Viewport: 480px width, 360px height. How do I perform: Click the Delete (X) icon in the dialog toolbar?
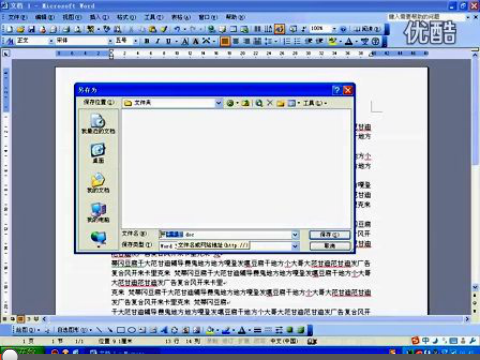[x=270, y=103]
